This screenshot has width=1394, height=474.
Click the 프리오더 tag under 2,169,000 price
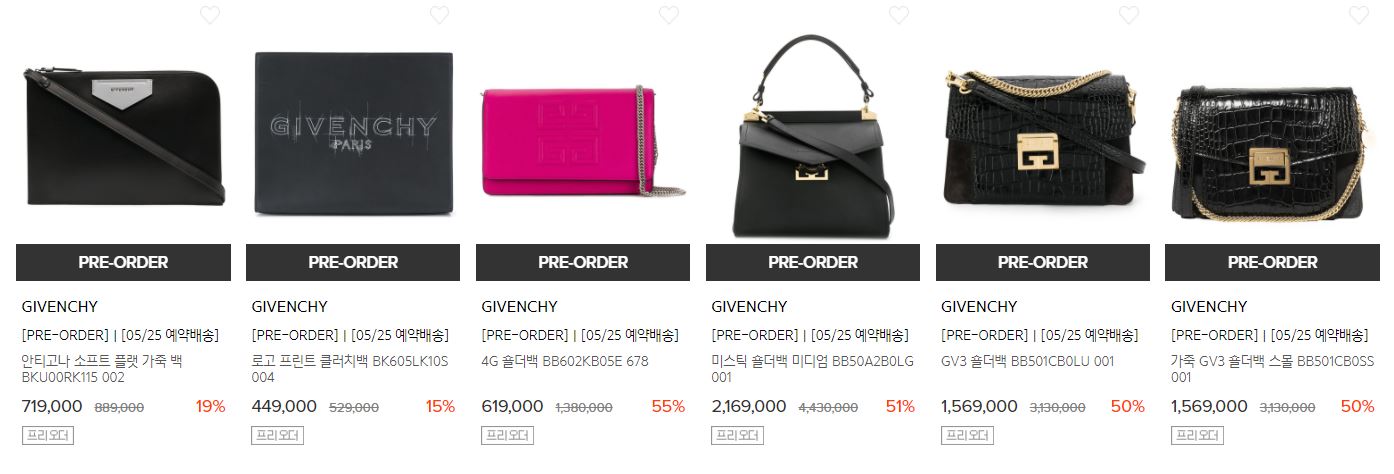pos(738,436)
